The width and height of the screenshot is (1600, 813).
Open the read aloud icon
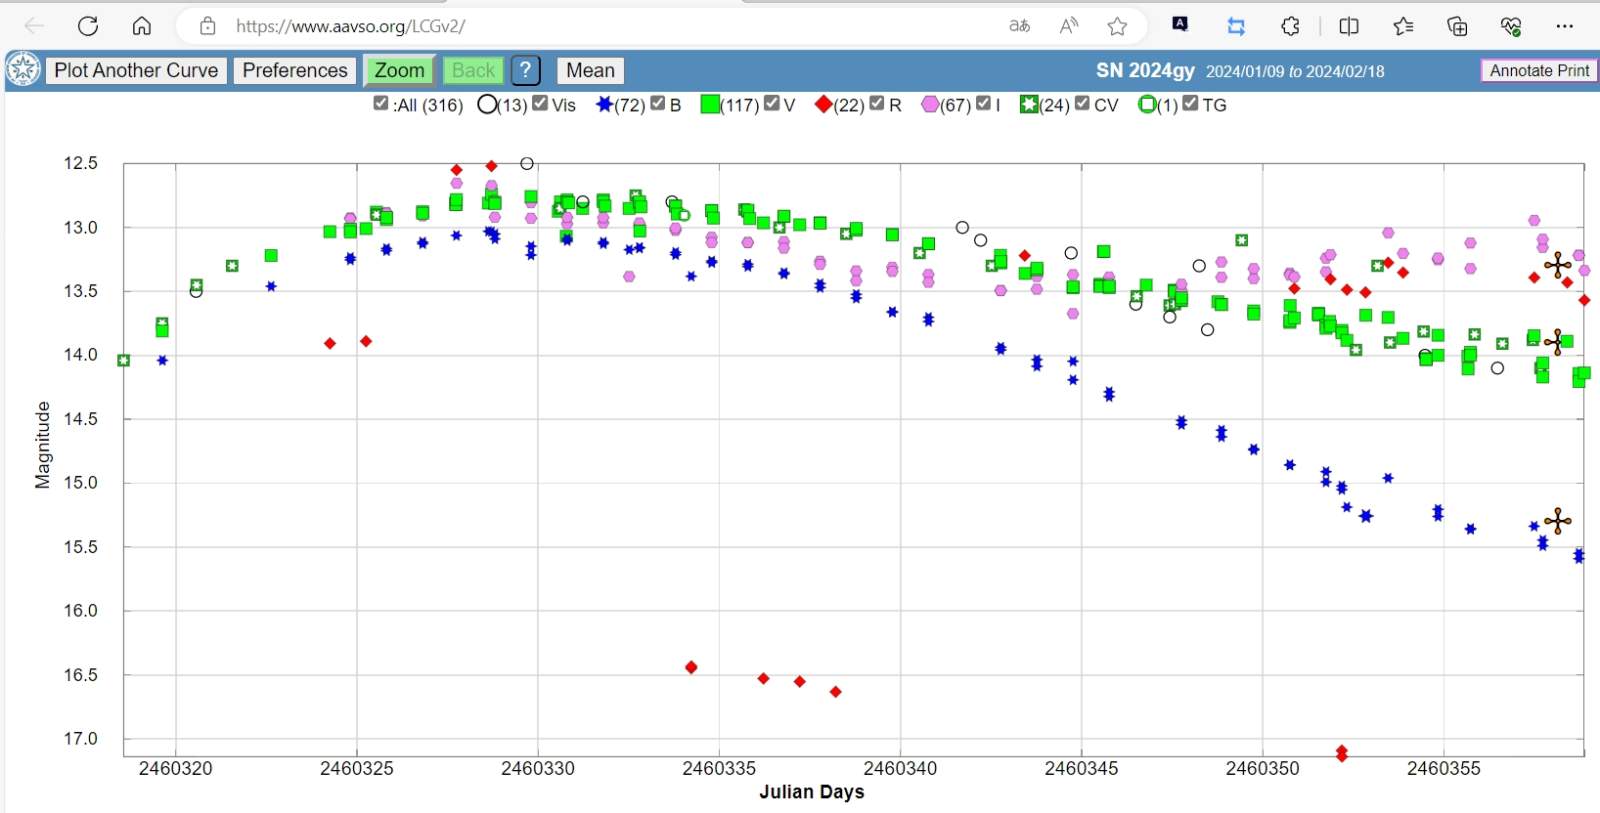click(1068, 26)
